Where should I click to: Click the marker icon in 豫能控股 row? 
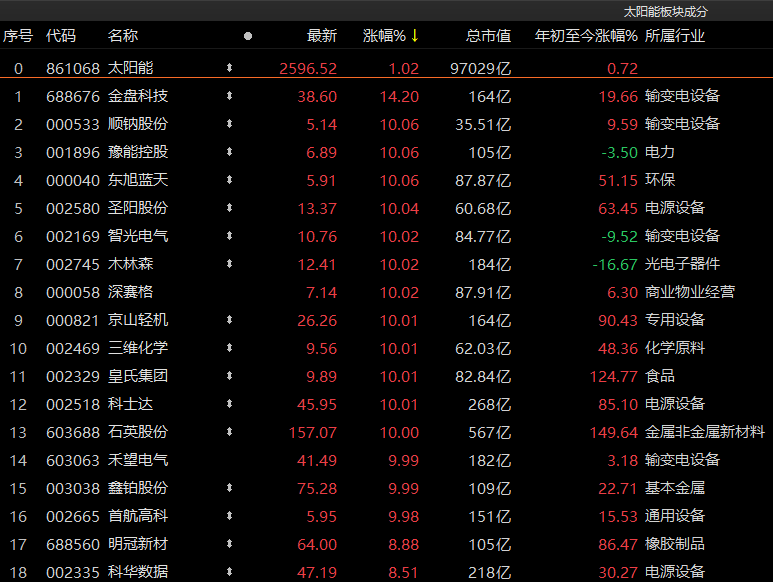(229, 152)
